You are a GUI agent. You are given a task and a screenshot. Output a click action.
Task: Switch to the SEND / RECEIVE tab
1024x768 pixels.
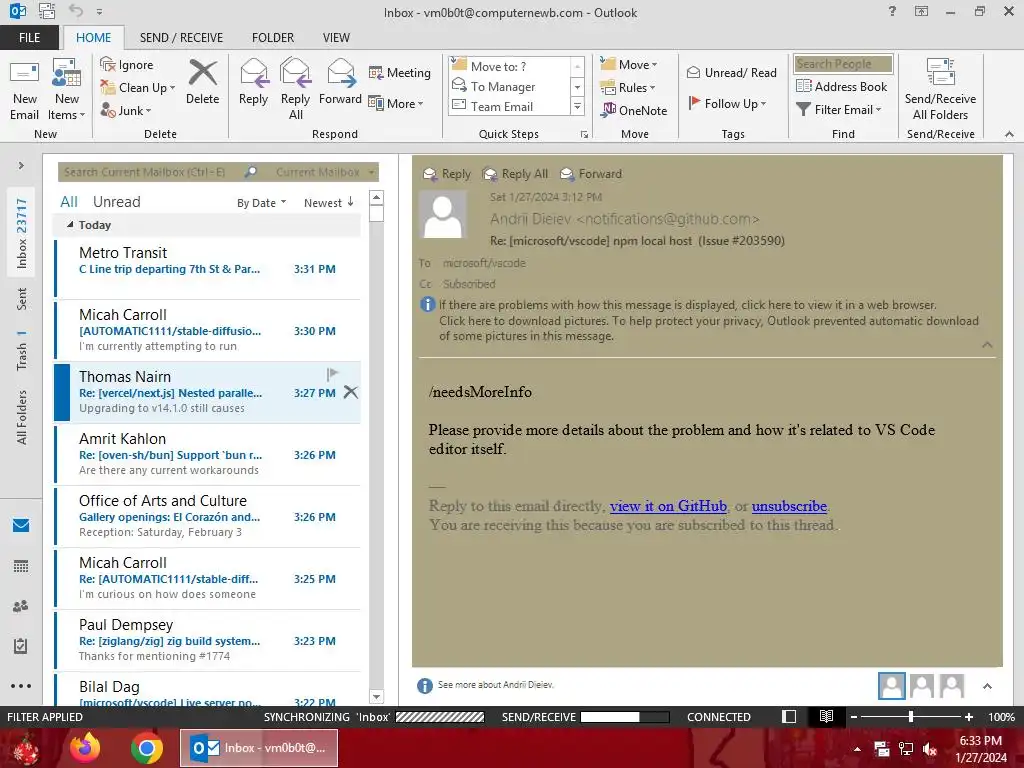click(x=181, y=38)
